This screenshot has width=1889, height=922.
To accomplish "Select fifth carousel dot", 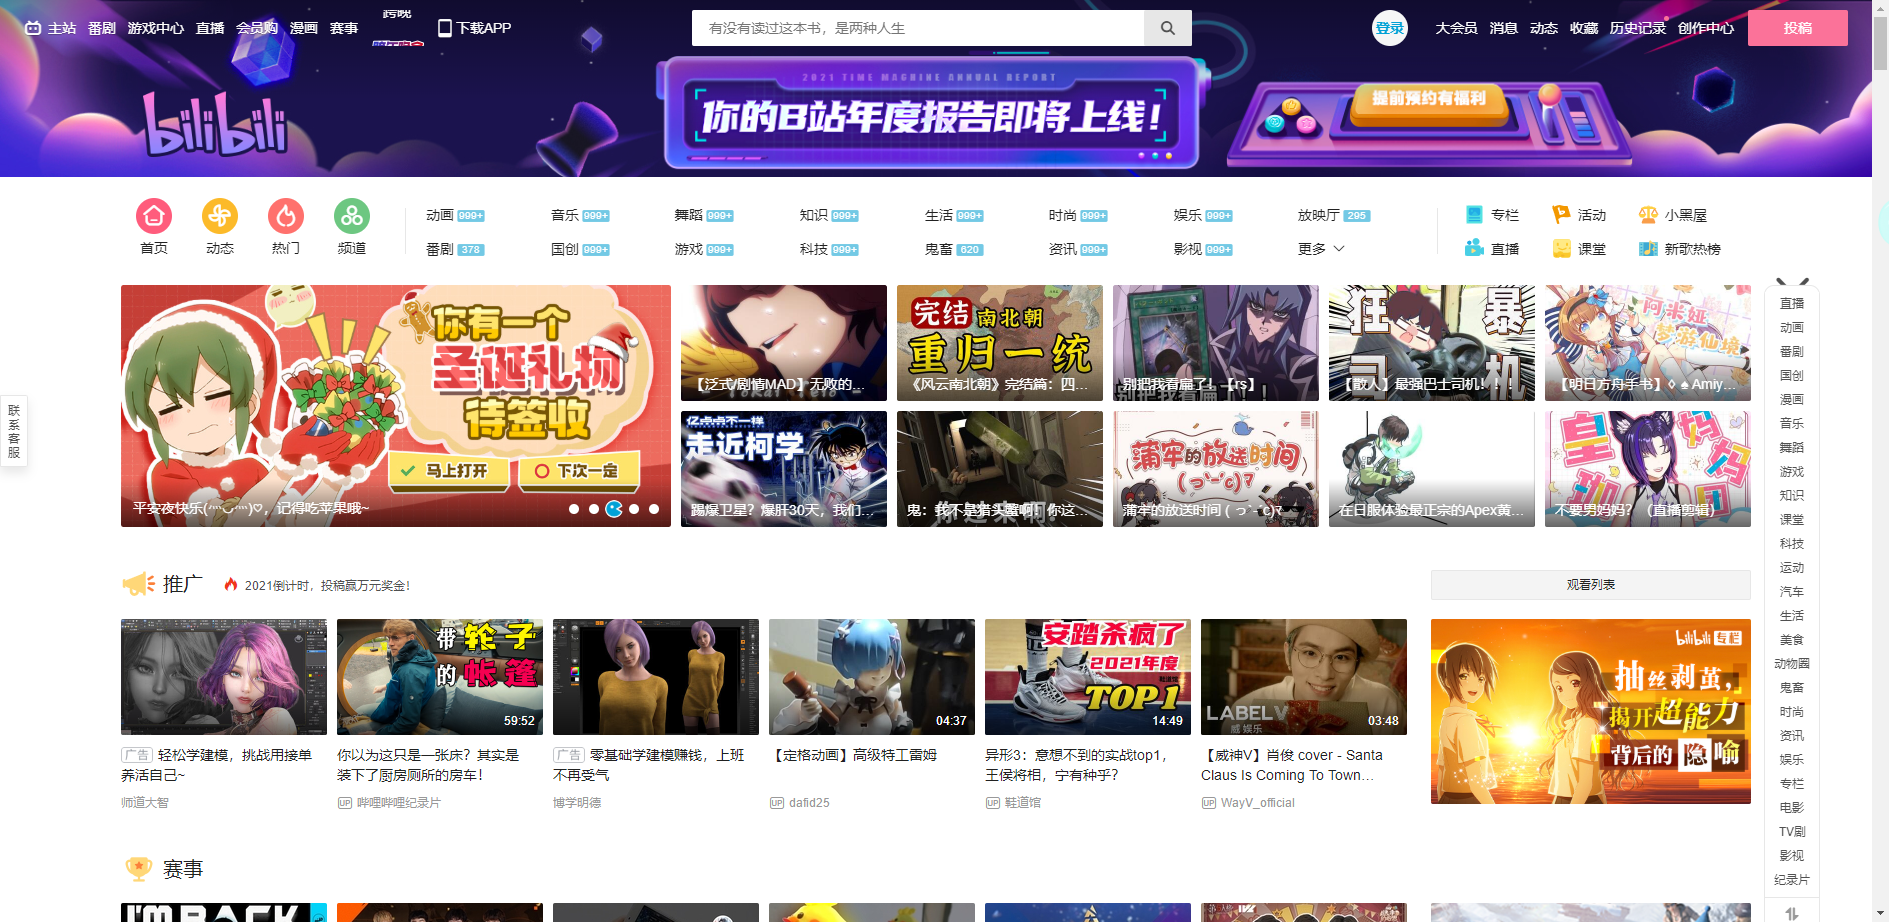I will point(654,509).
